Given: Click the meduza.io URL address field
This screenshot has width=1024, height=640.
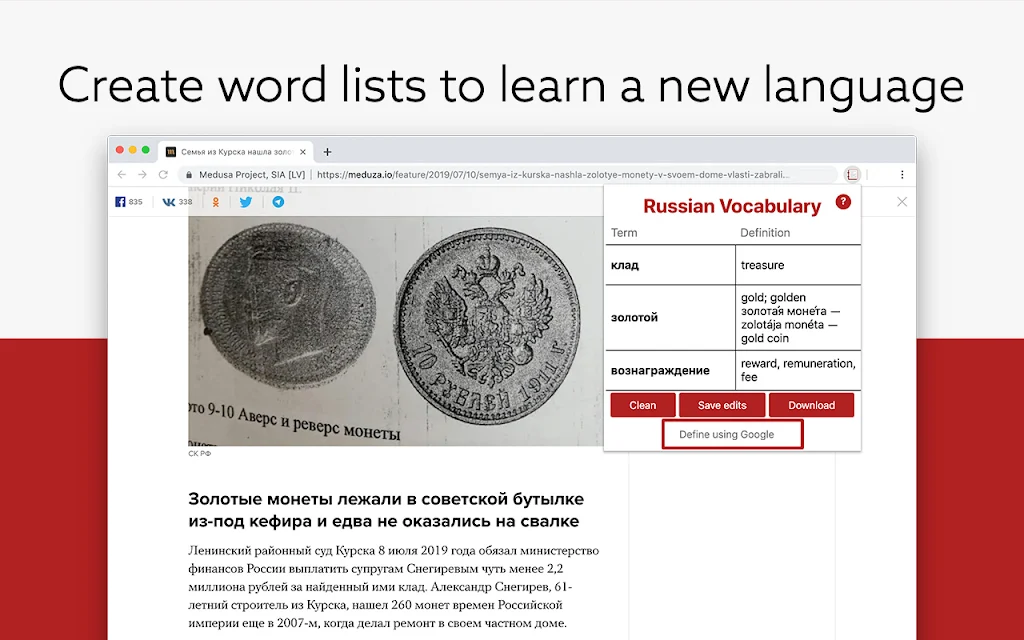Looking at the screenshot, I should (x=552, y=174).
